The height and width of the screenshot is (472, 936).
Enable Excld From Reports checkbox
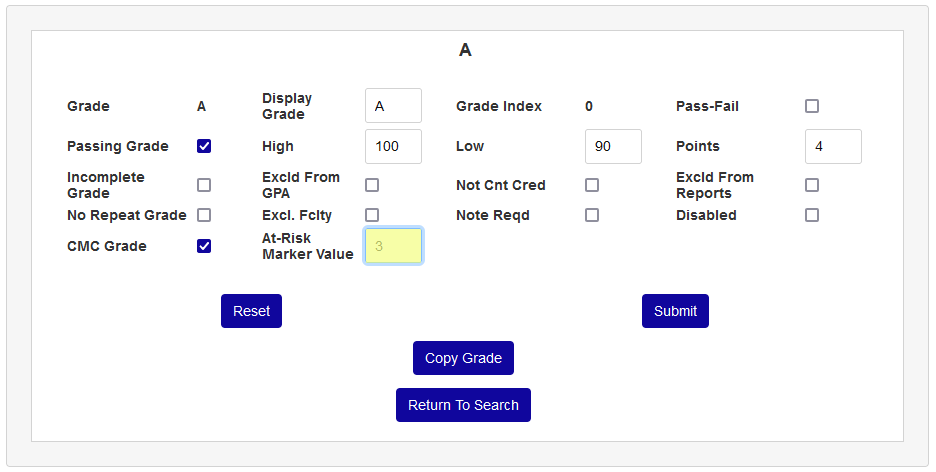(812, 185)
